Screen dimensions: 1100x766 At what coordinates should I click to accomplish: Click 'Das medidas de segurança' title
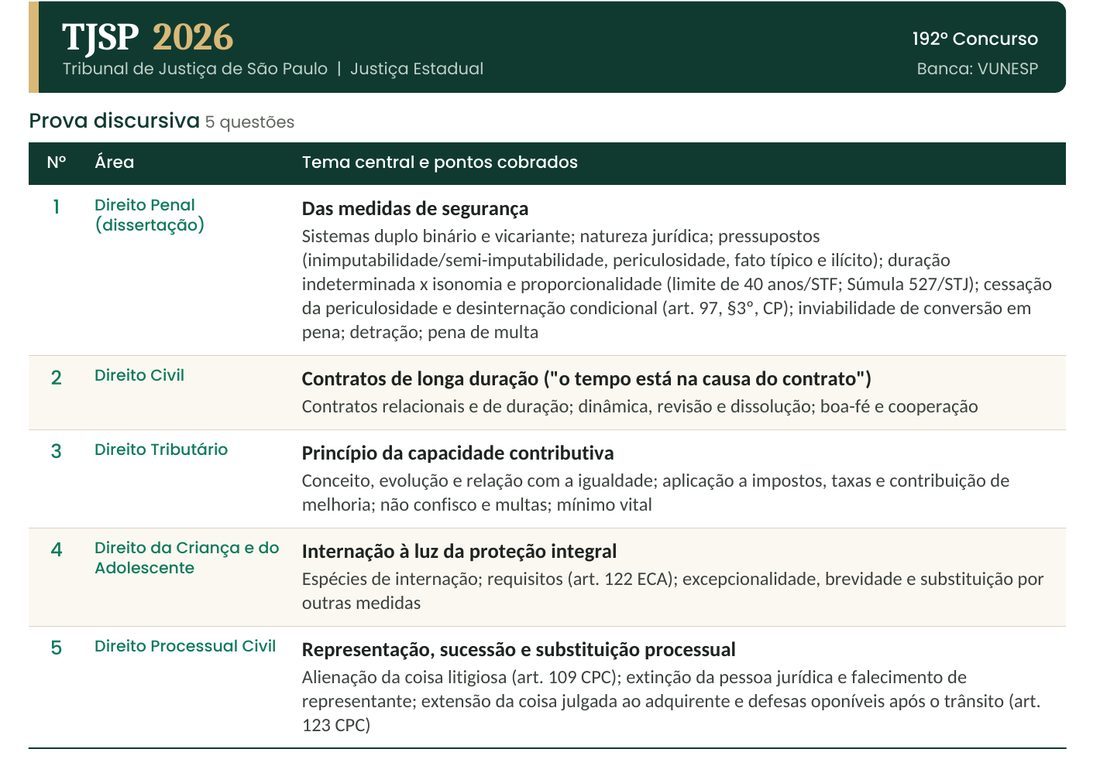415,208
